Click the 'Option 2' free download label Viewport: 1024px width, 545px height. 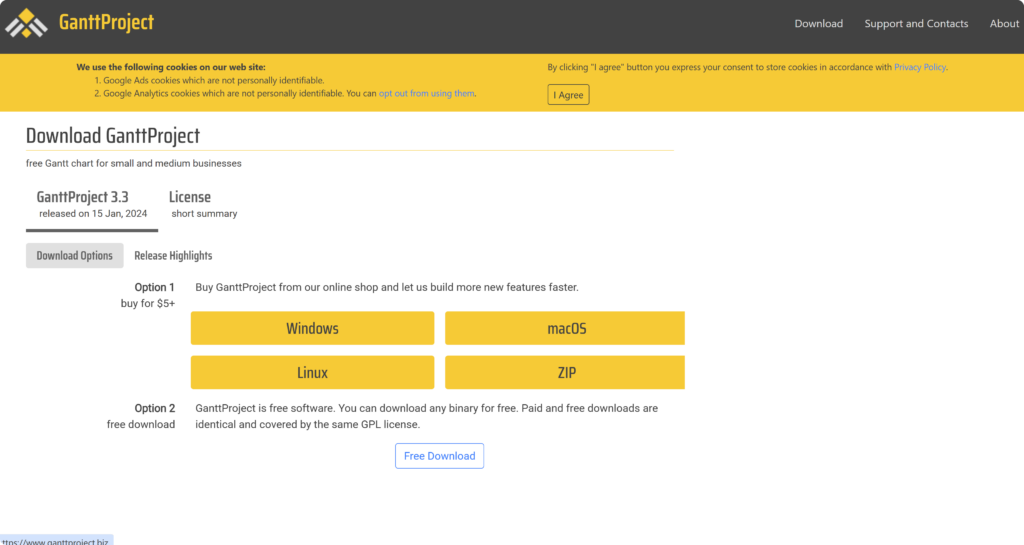tap(154, 408)
